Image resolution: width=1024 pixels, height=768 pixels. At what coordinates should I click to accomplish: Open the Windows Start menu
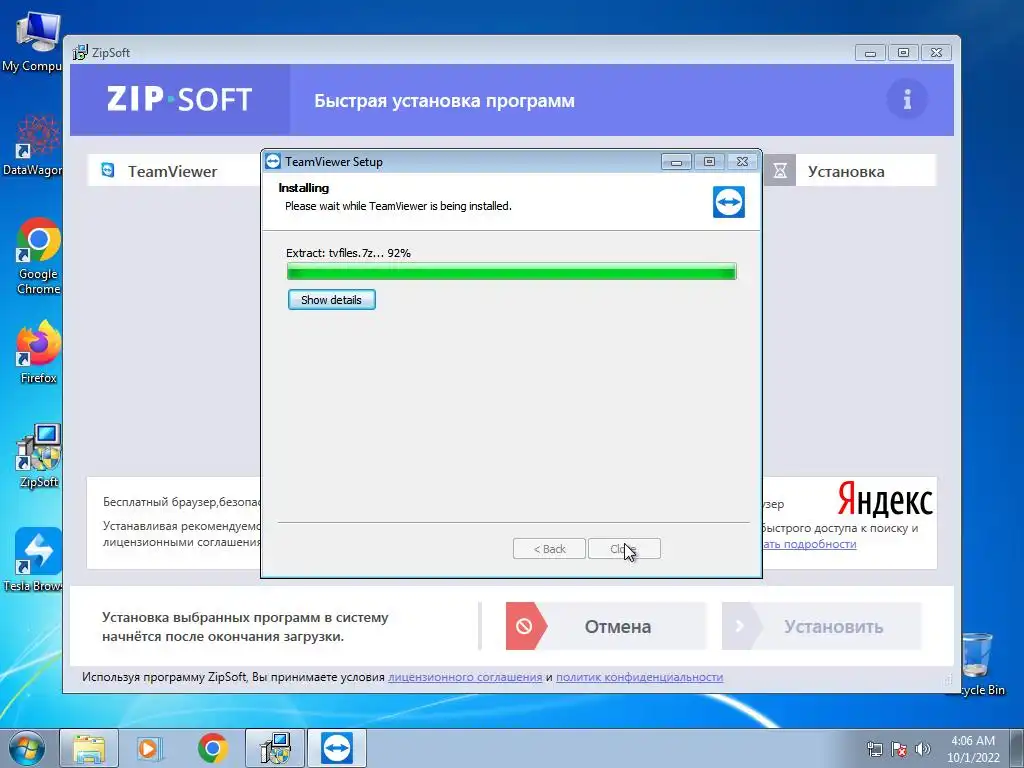tap(26, 748)
